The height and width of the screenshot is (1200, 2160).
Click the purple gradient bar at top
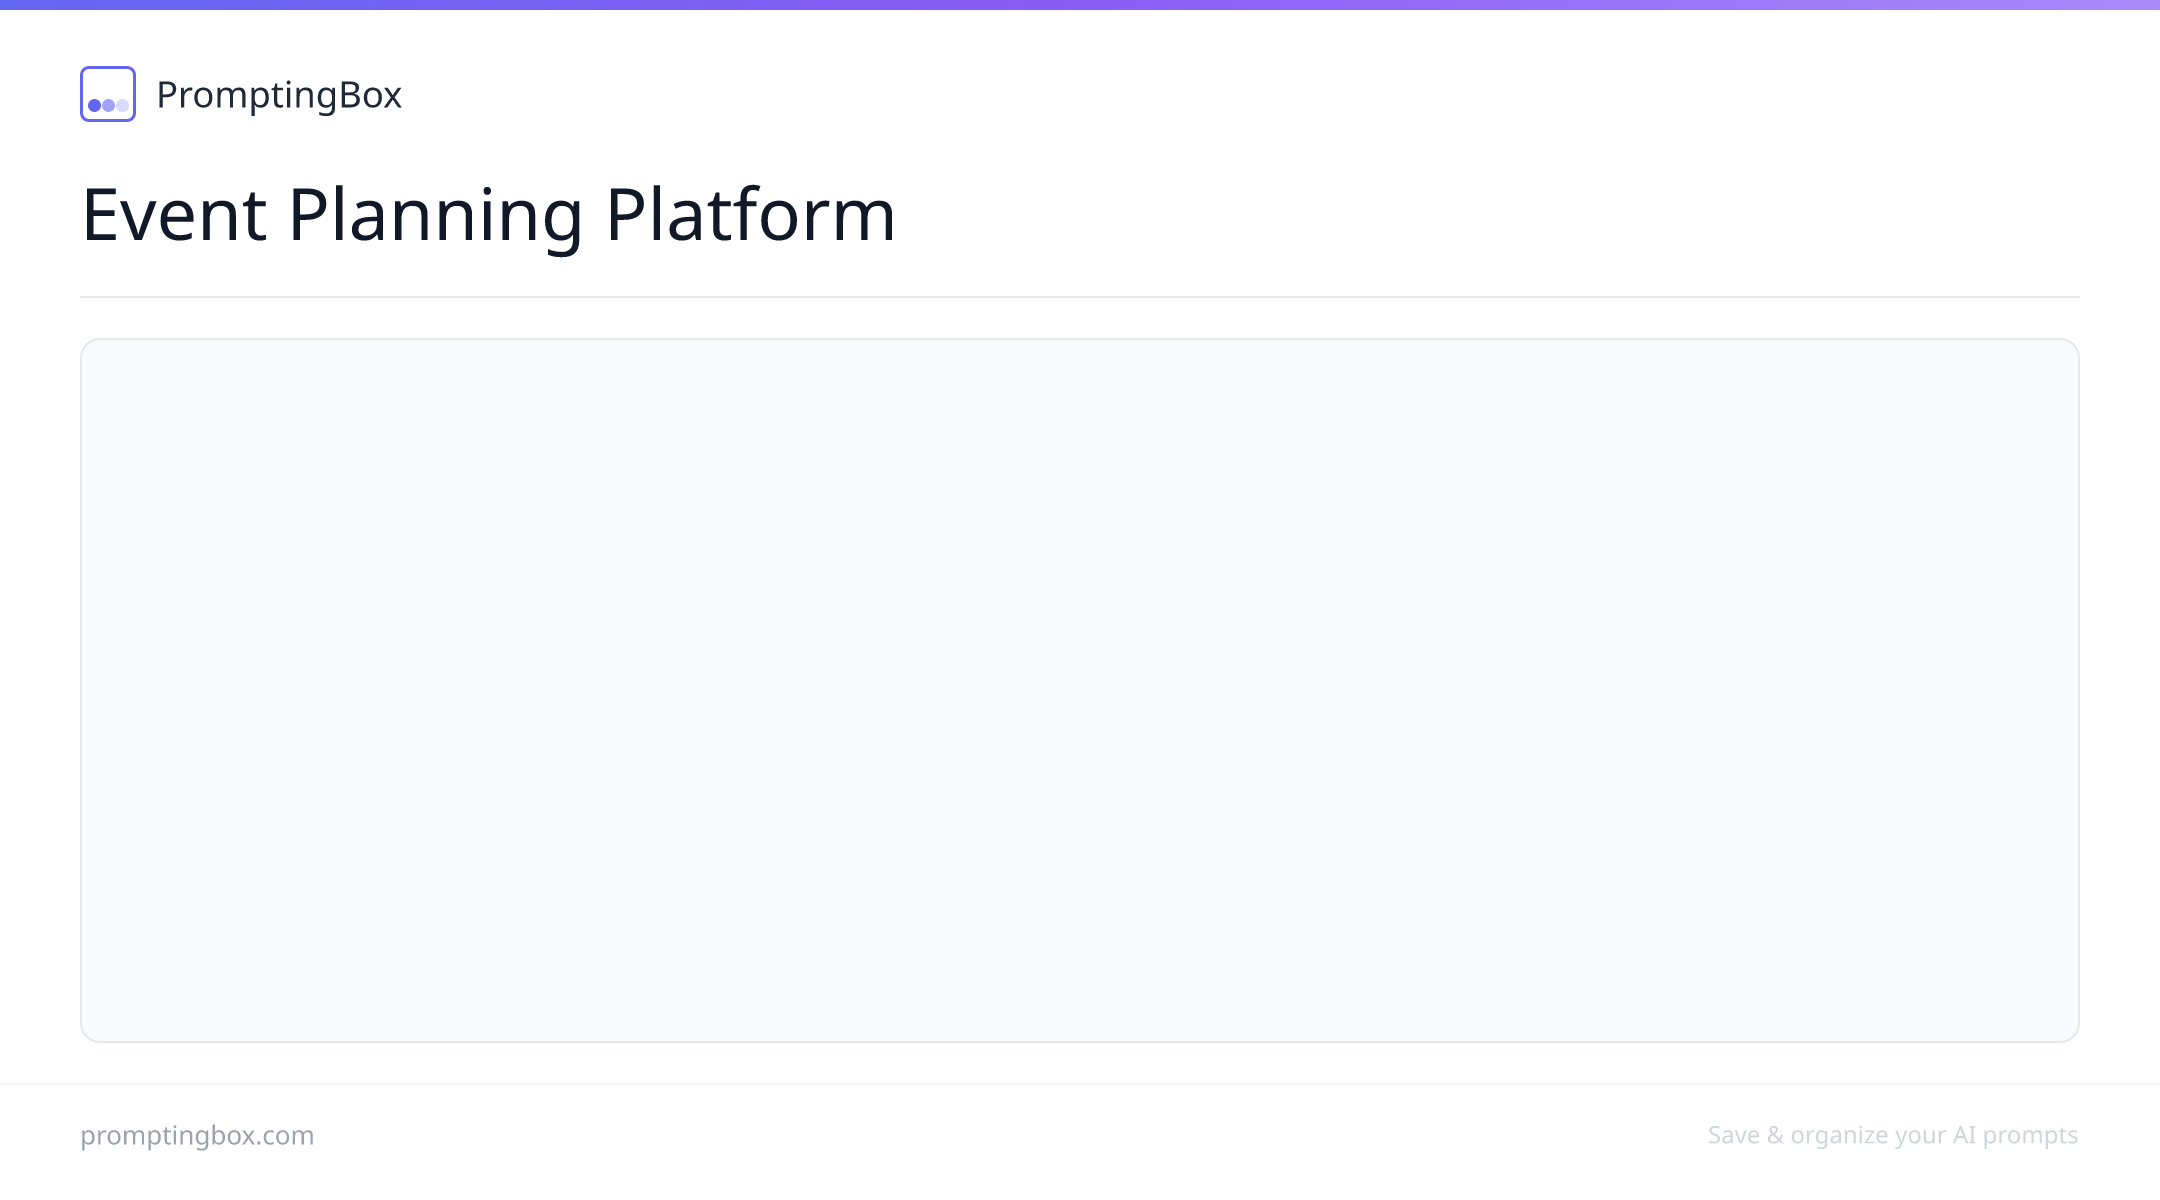click(1080, 5)
